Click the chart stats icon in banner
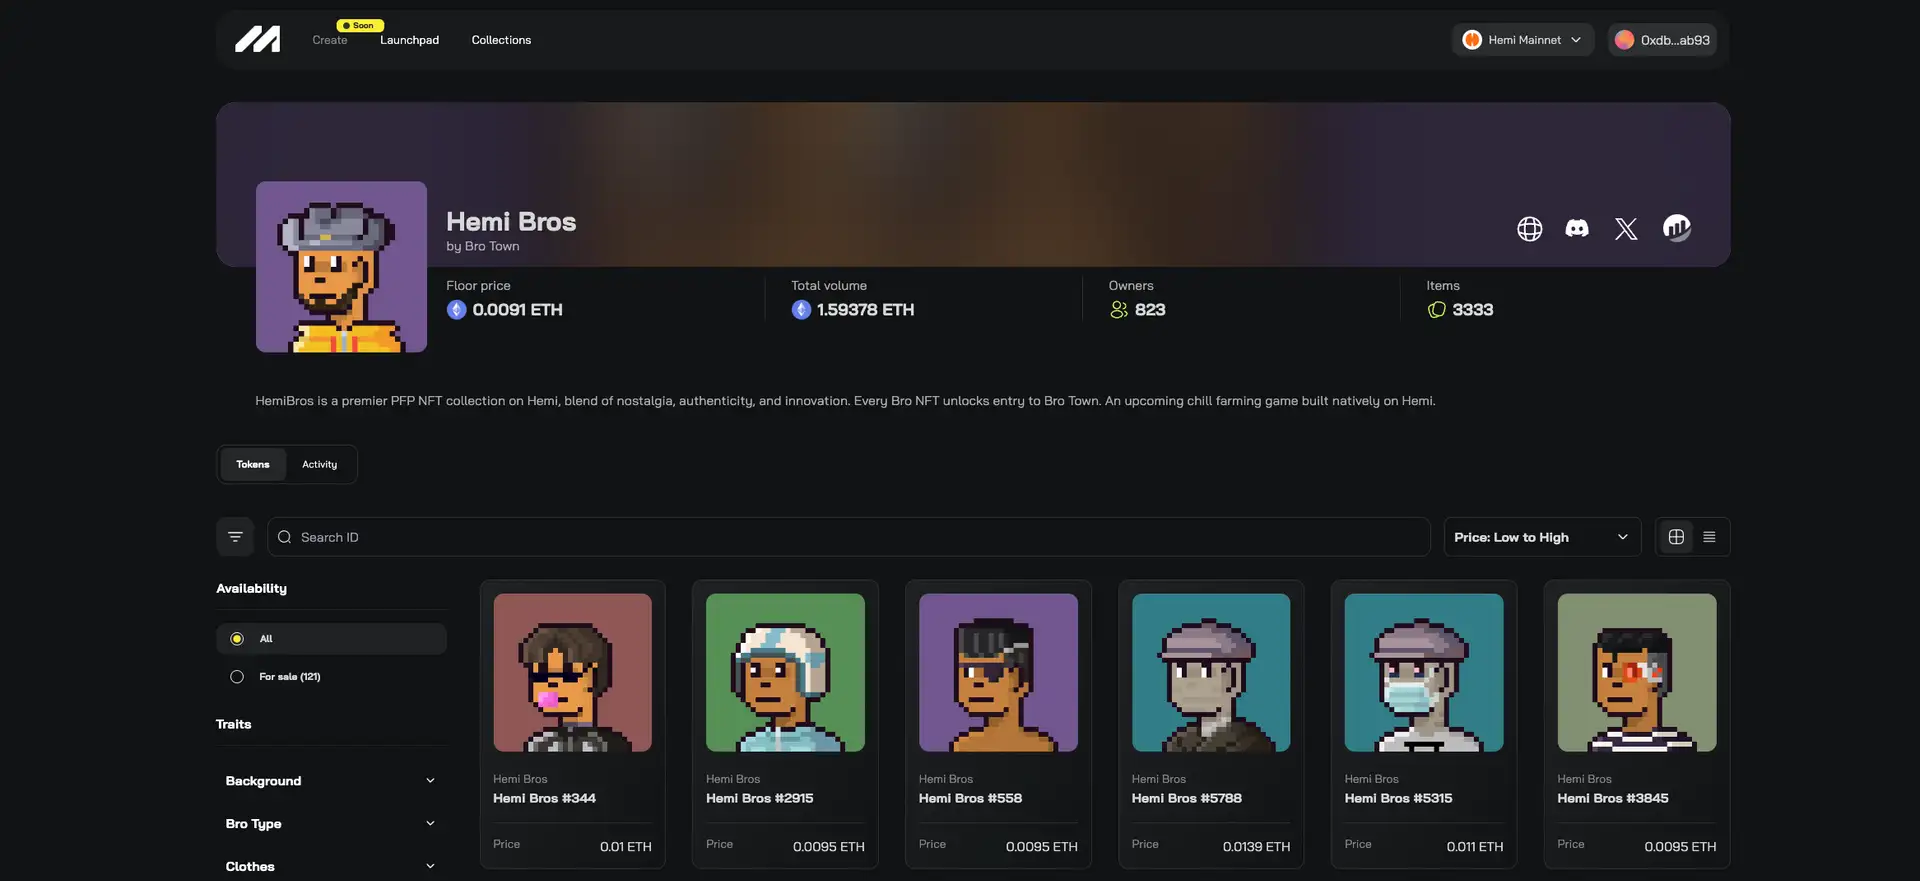 [x=1677, y=228]
